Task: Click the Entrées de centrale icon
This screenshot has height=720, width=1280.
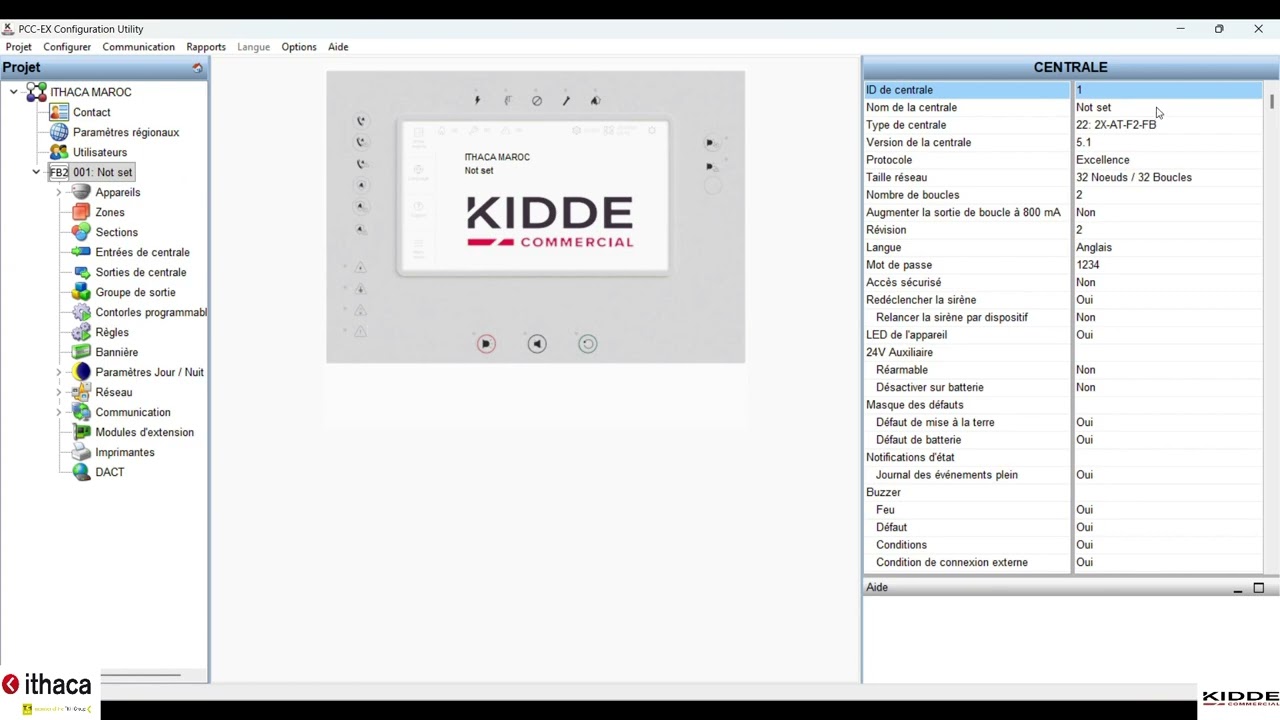Action: click(81, 252)
